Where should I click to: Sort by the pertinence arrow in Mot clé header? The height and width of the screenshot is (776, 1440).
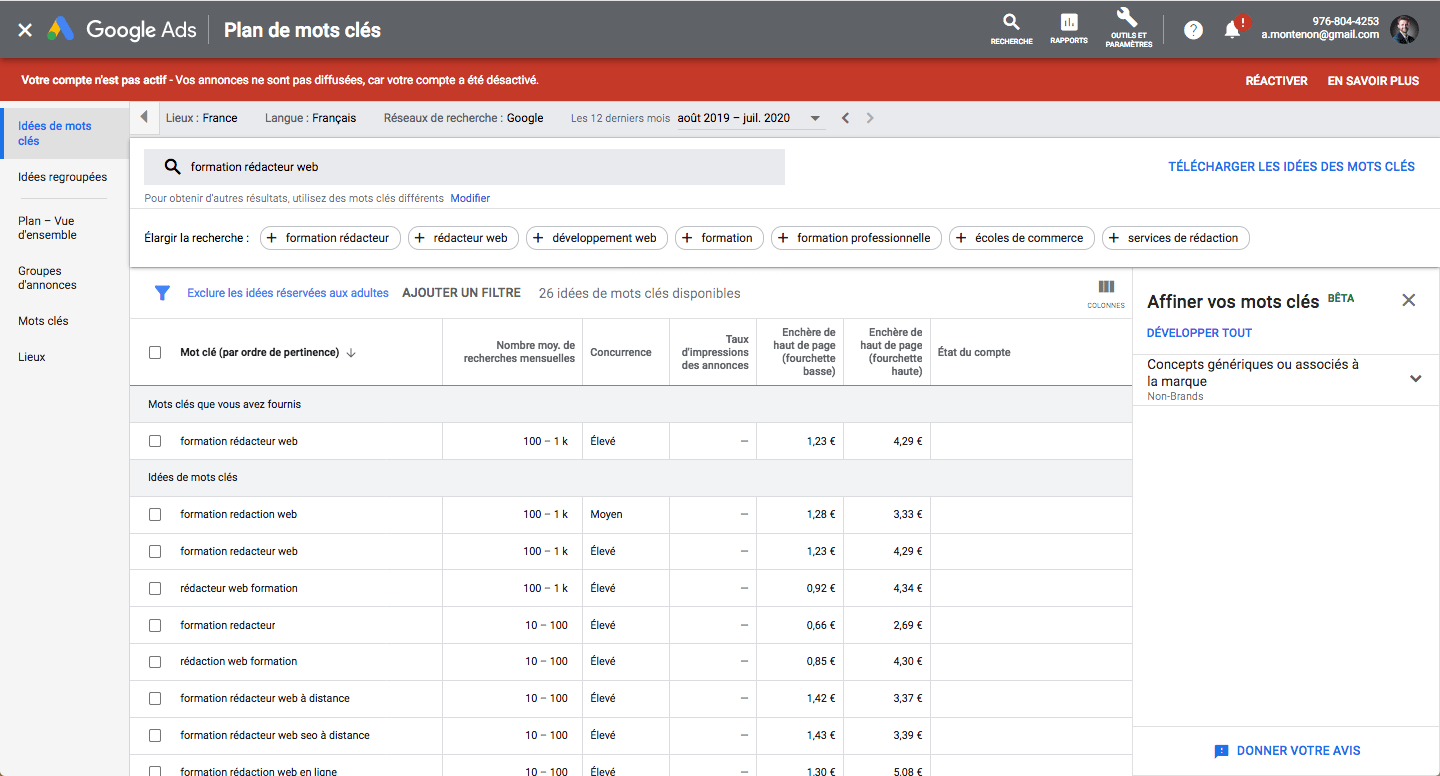click(351, 352)
